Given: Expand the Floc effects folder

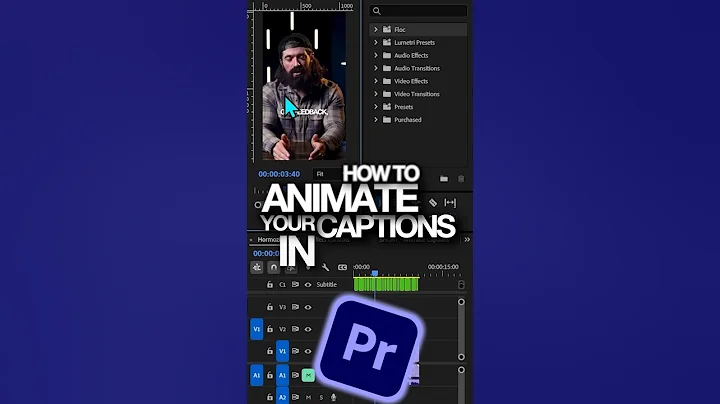Looking at the screenshot, I should pos(376,29).
